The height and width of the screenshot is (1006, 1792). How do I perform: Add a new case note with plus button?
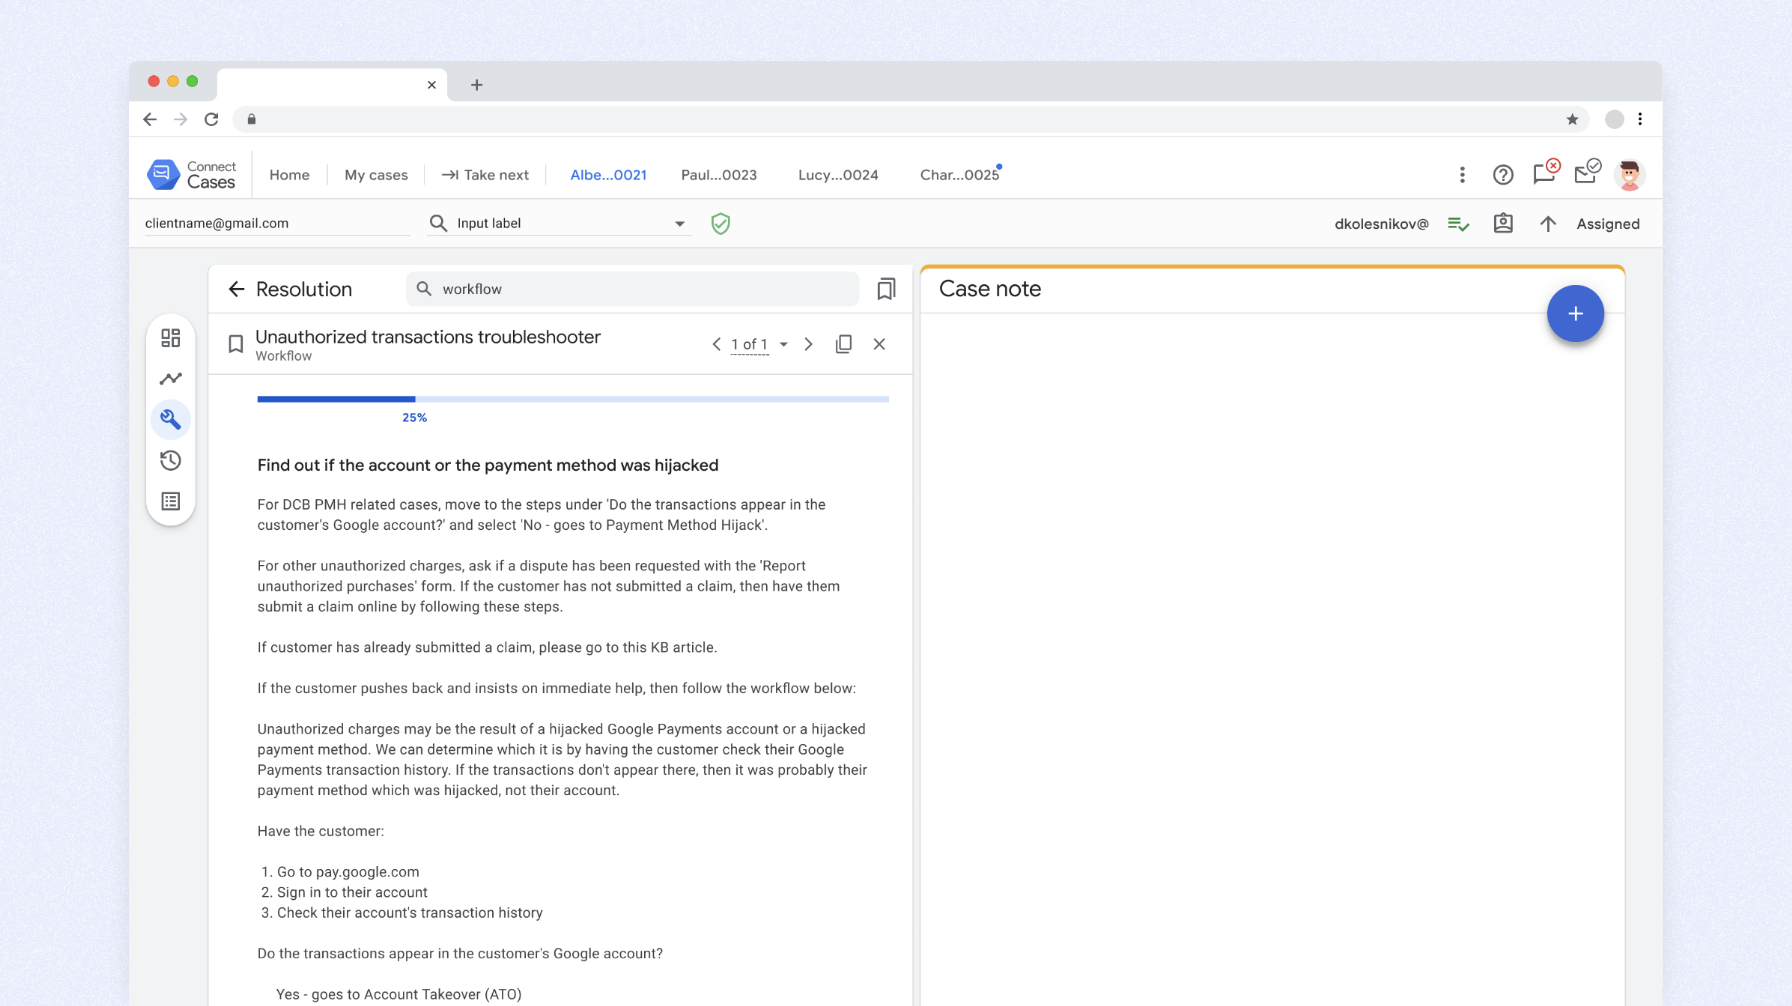coord(1575,314)
